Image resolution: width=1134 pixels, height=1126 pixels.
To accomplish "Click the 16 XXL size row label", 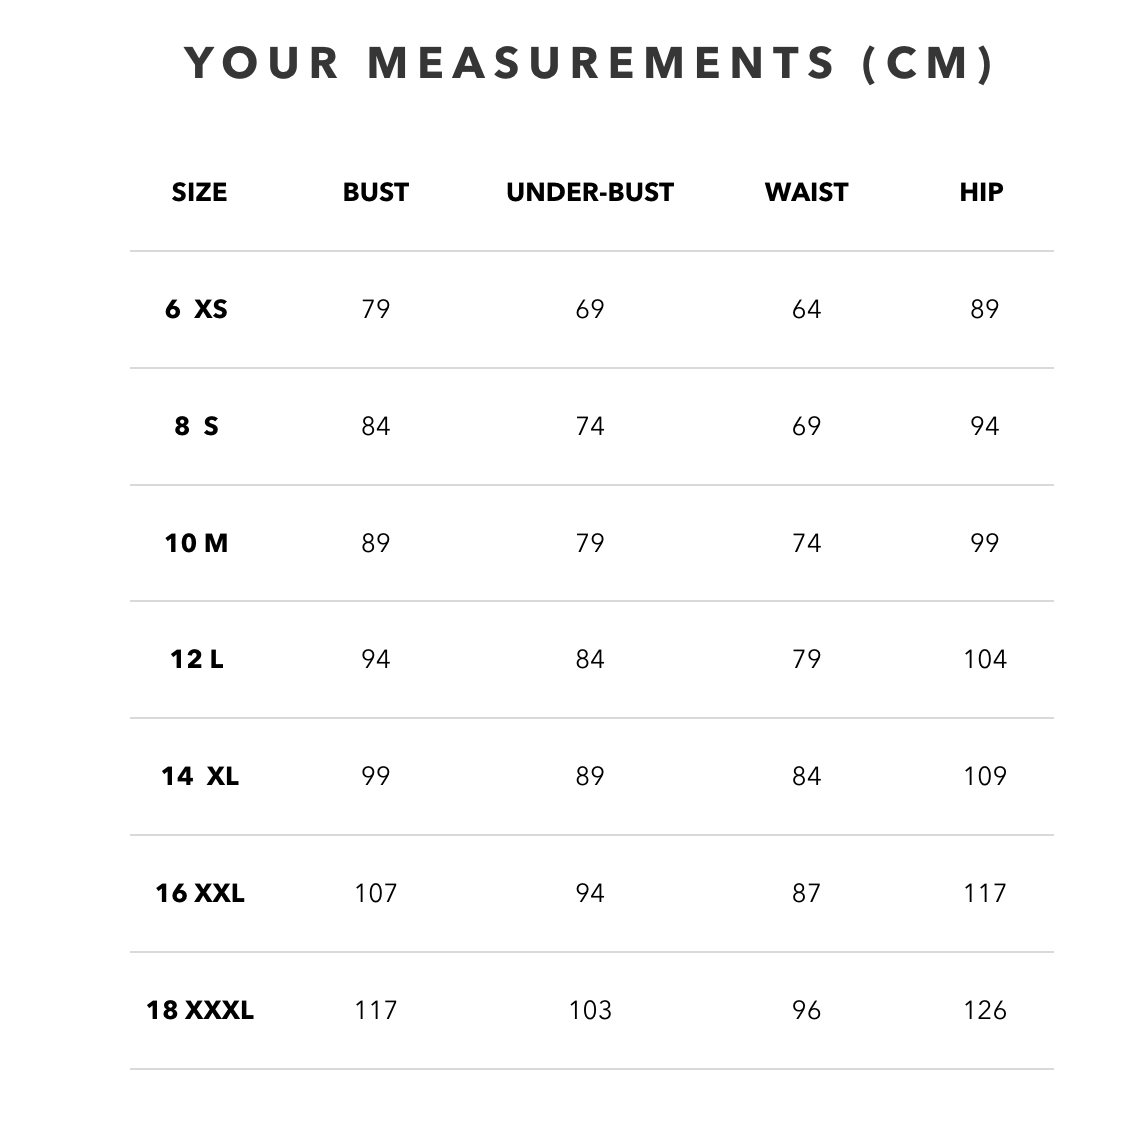I will 200,893.
